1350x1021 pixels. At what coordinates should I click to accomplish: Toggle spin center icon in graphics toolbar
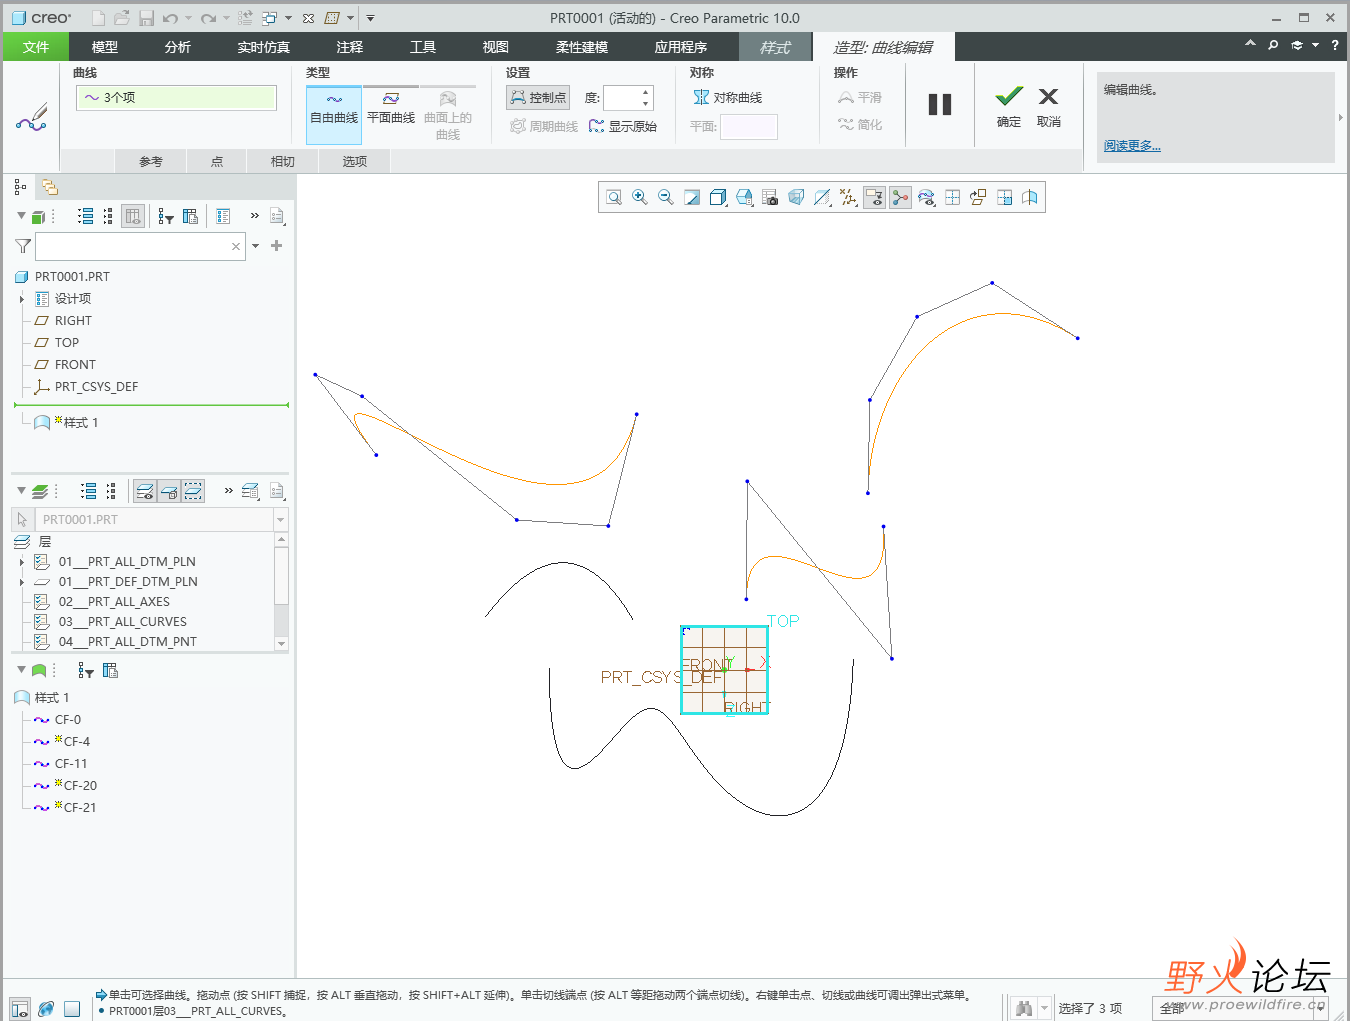900,198
